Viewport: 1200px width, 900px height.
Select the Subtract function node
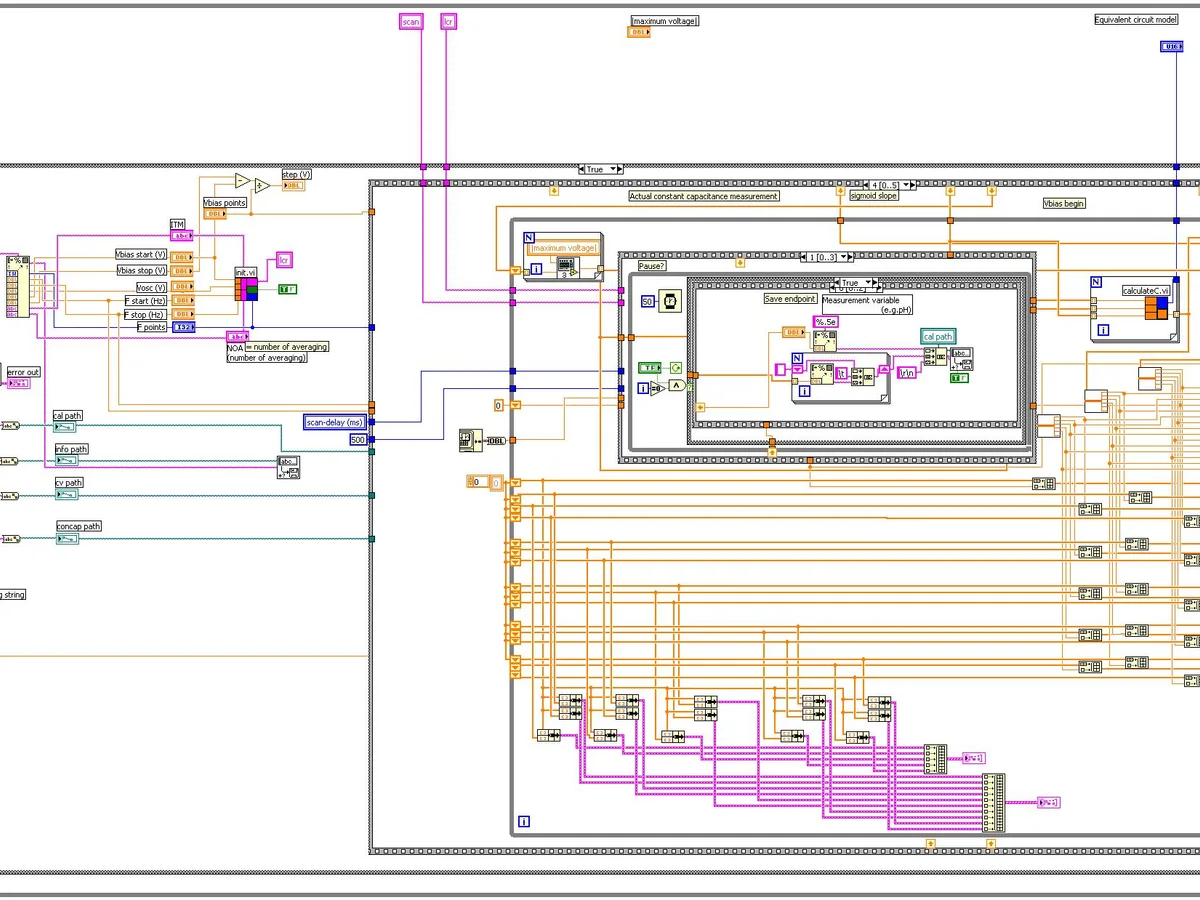tap(242, 181)
